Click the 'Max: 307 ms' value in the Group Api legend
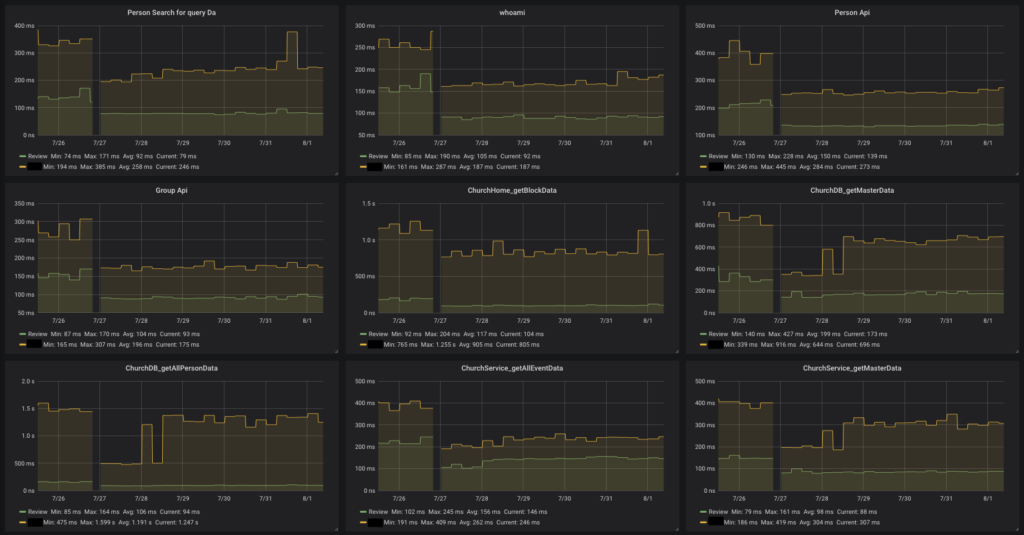Screen dimensions: 1024x535 pyautogui.click(x=97, y=344)
